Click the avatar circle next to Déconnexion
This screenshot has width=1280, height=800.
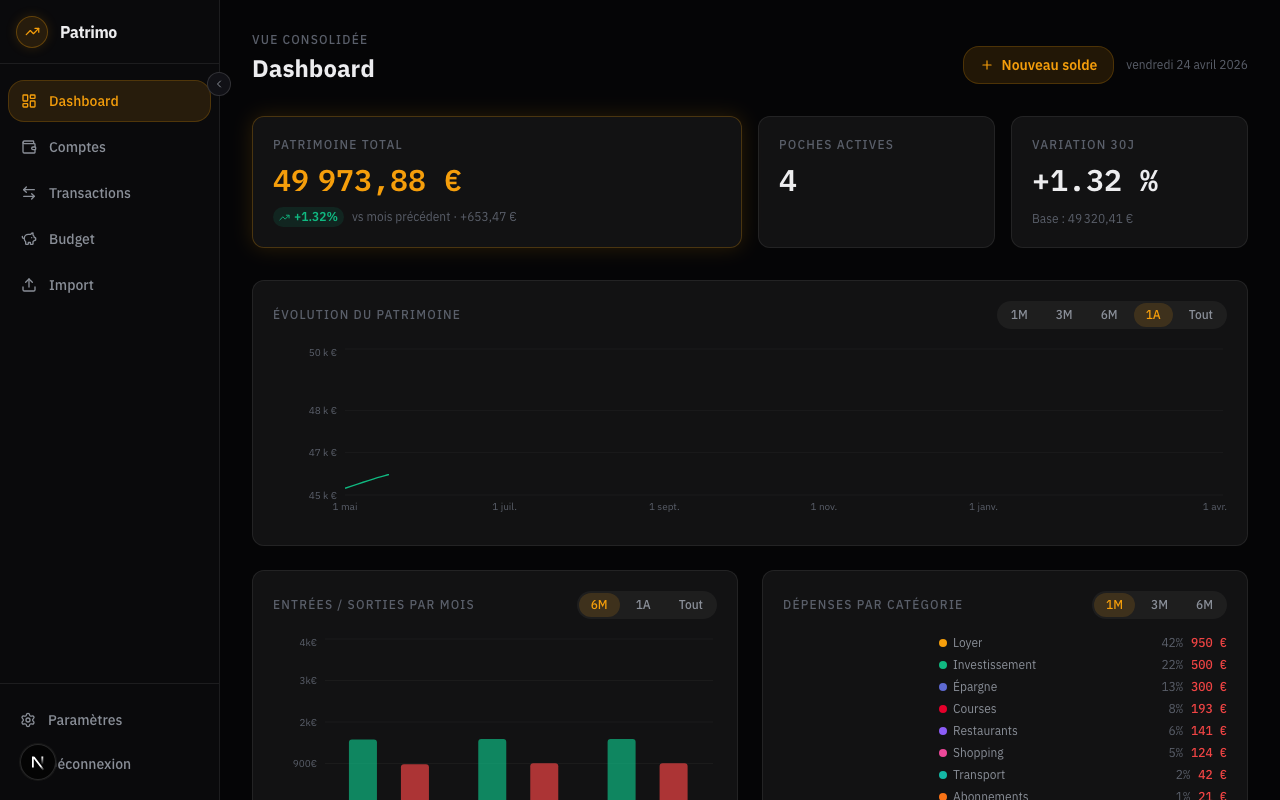click(x=38, y=762)
